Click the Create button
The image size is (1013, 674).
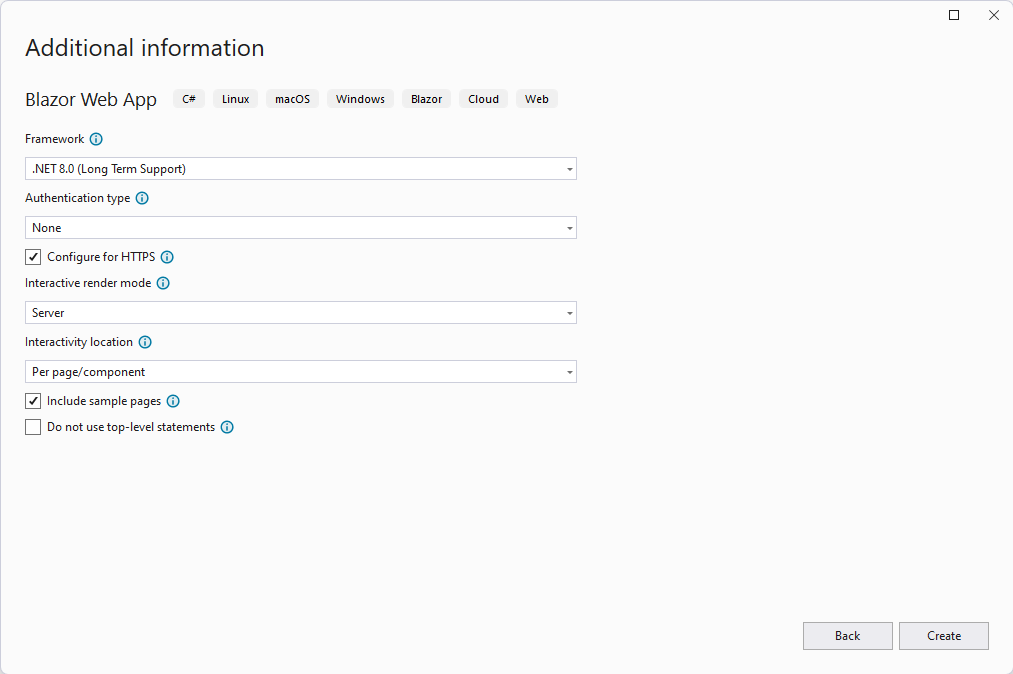point(944,636)
